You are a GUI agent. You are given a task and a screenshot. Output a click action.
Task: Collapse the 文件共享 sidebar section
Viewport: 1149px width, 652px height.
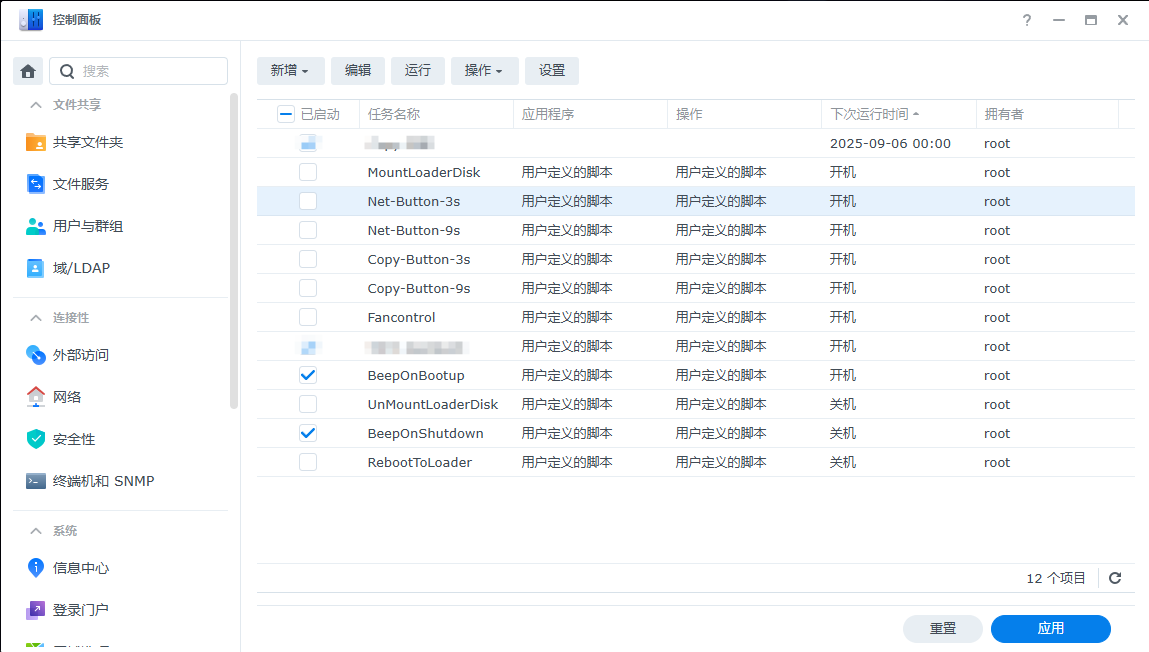point(36,105)
